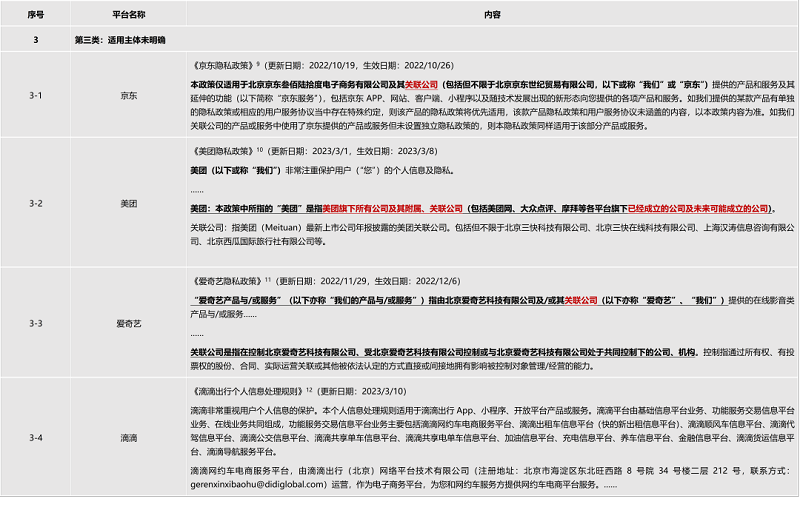The height and width of the screenshot is (507, 800).
Task: Click footnote number 12 after 滴滴 title
Action: click(309, 390)
